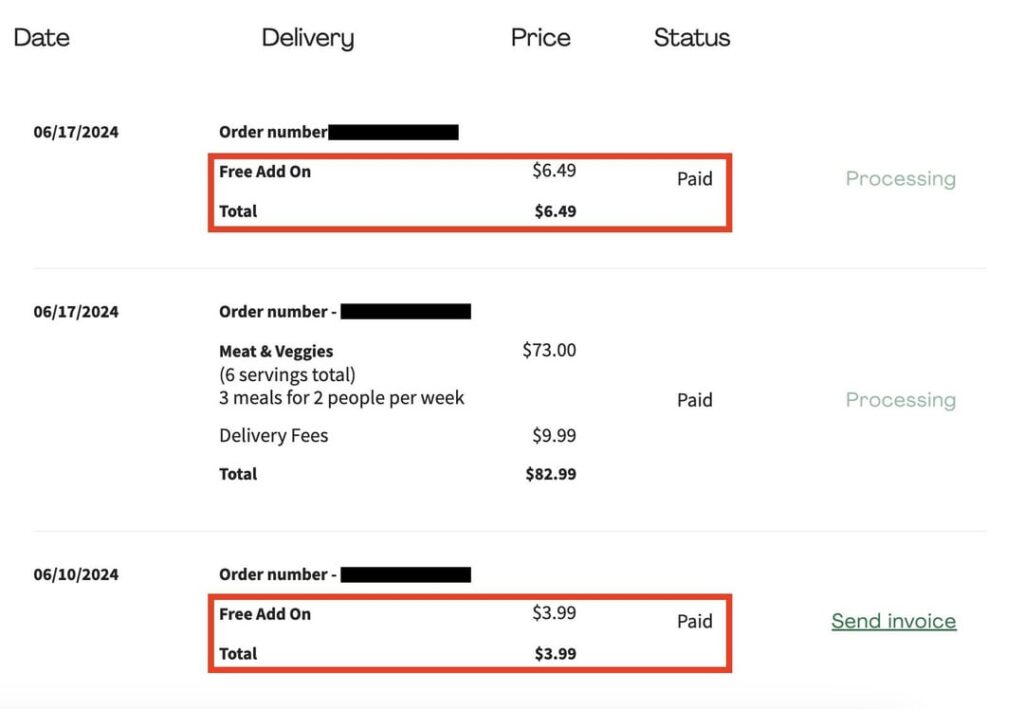Select the Free Add On $6.49 entry
1024x709 pixels.
pyautogui.click(x=264, y=171)
